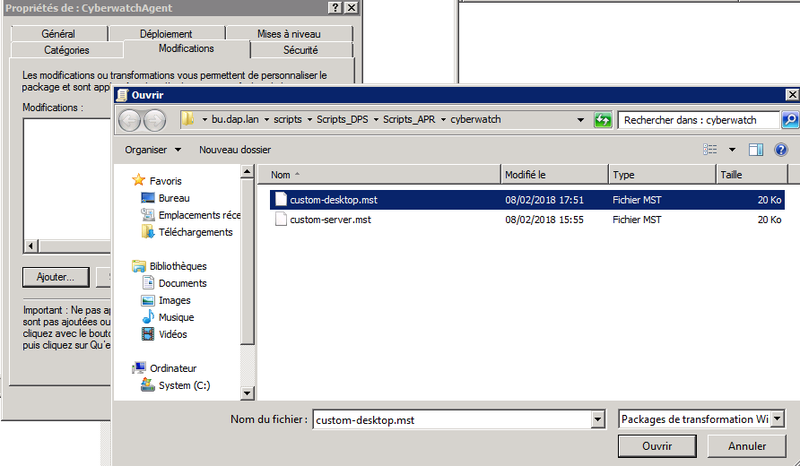800x466 pixels.
Task: Click the custom-server.mst file icon
Action: click(x=281, y=219)
